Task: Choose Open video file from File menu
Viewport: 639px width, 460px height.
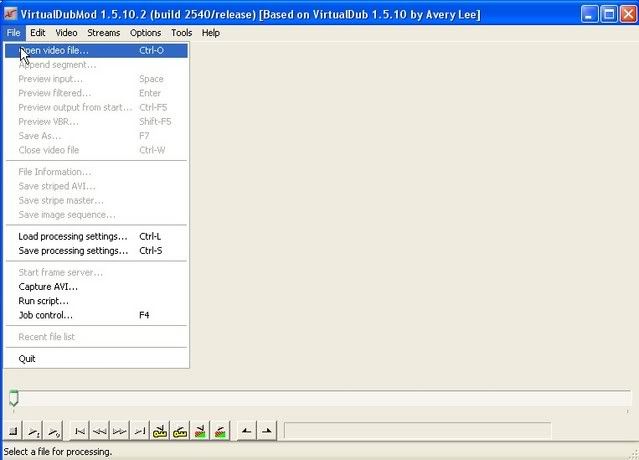Action: (x=97, y=51)
